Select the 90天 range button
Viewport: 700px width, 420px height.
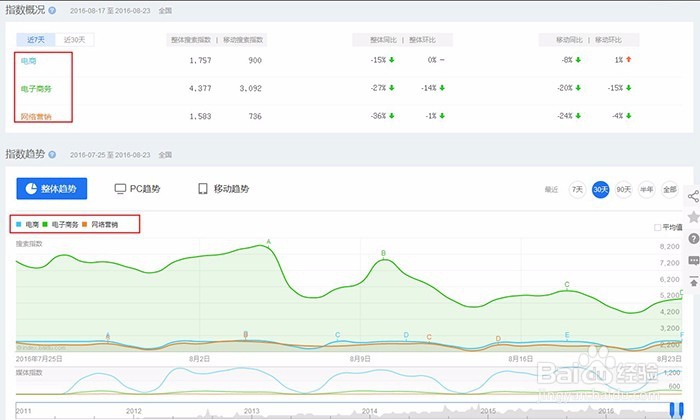coord(623,189)
